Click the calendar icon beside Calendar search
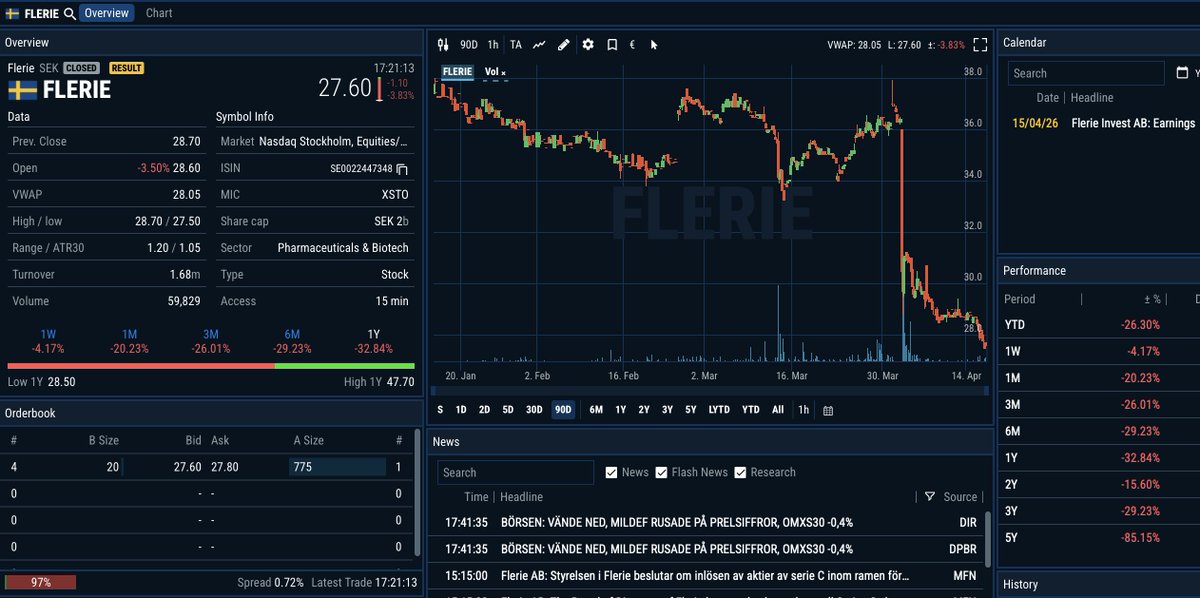Viewport: 1200px width, 598px height. (x=1182, y=73)
